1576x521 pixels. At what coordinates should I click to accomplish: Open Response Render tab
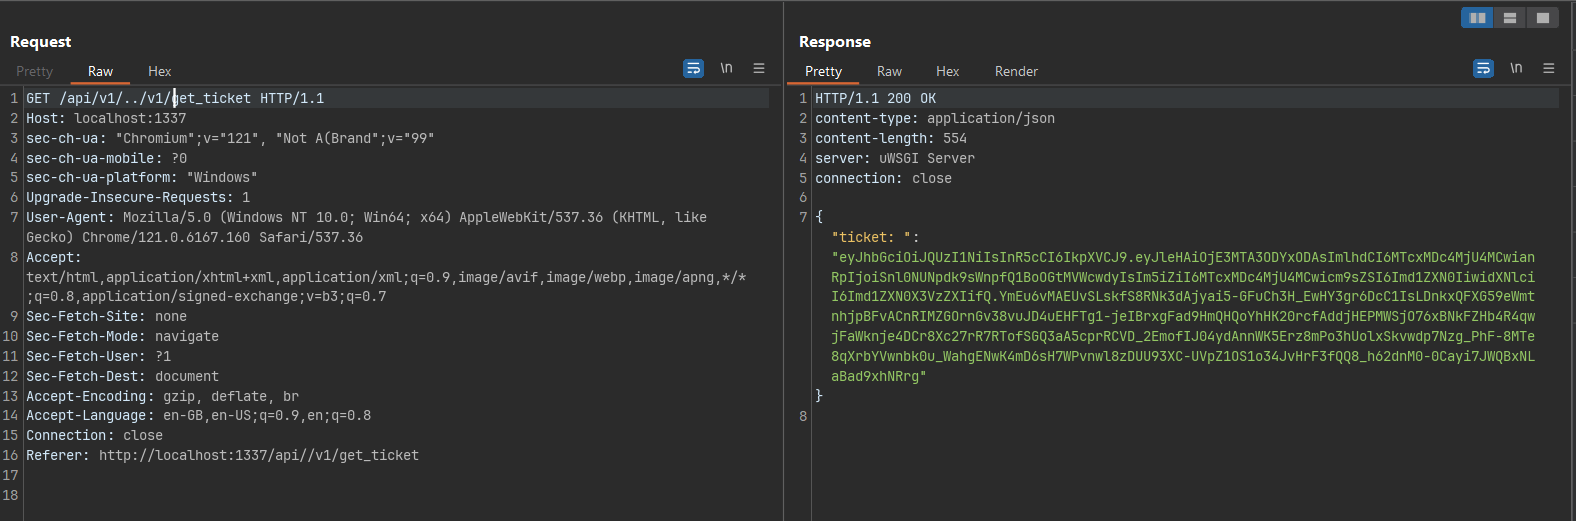[x=1016, y=71]
